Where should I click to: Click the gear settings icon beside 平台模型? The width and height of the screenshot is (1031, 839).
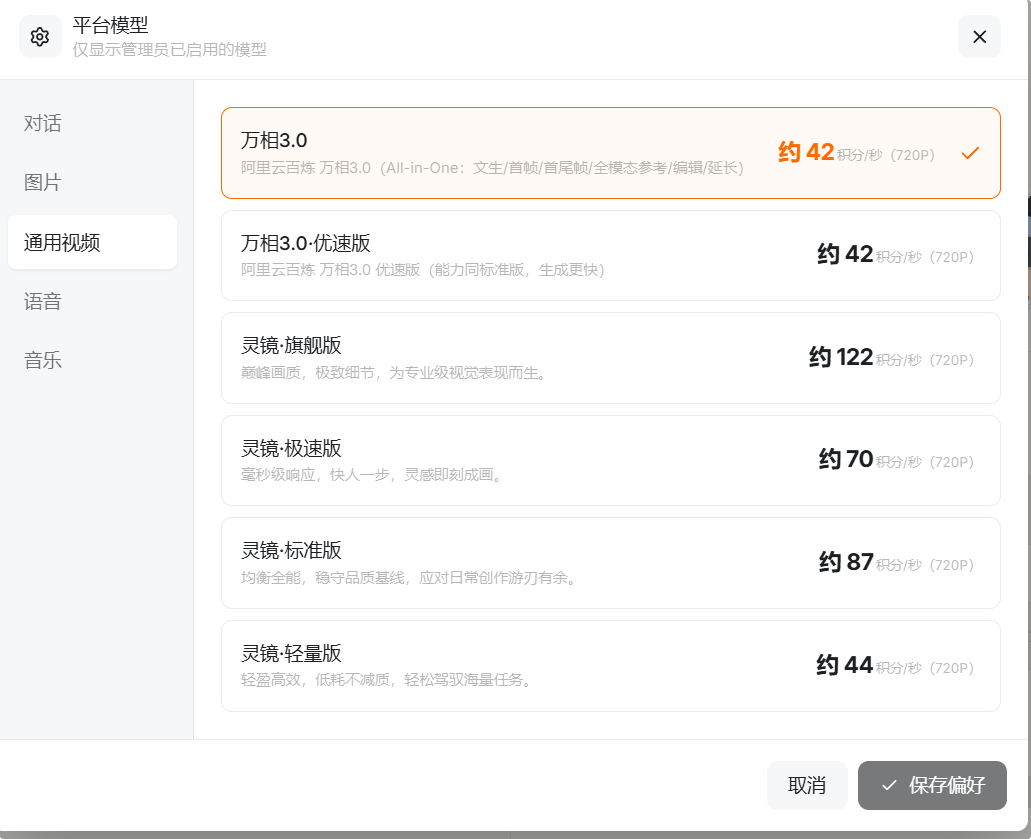tap(40, 37)
